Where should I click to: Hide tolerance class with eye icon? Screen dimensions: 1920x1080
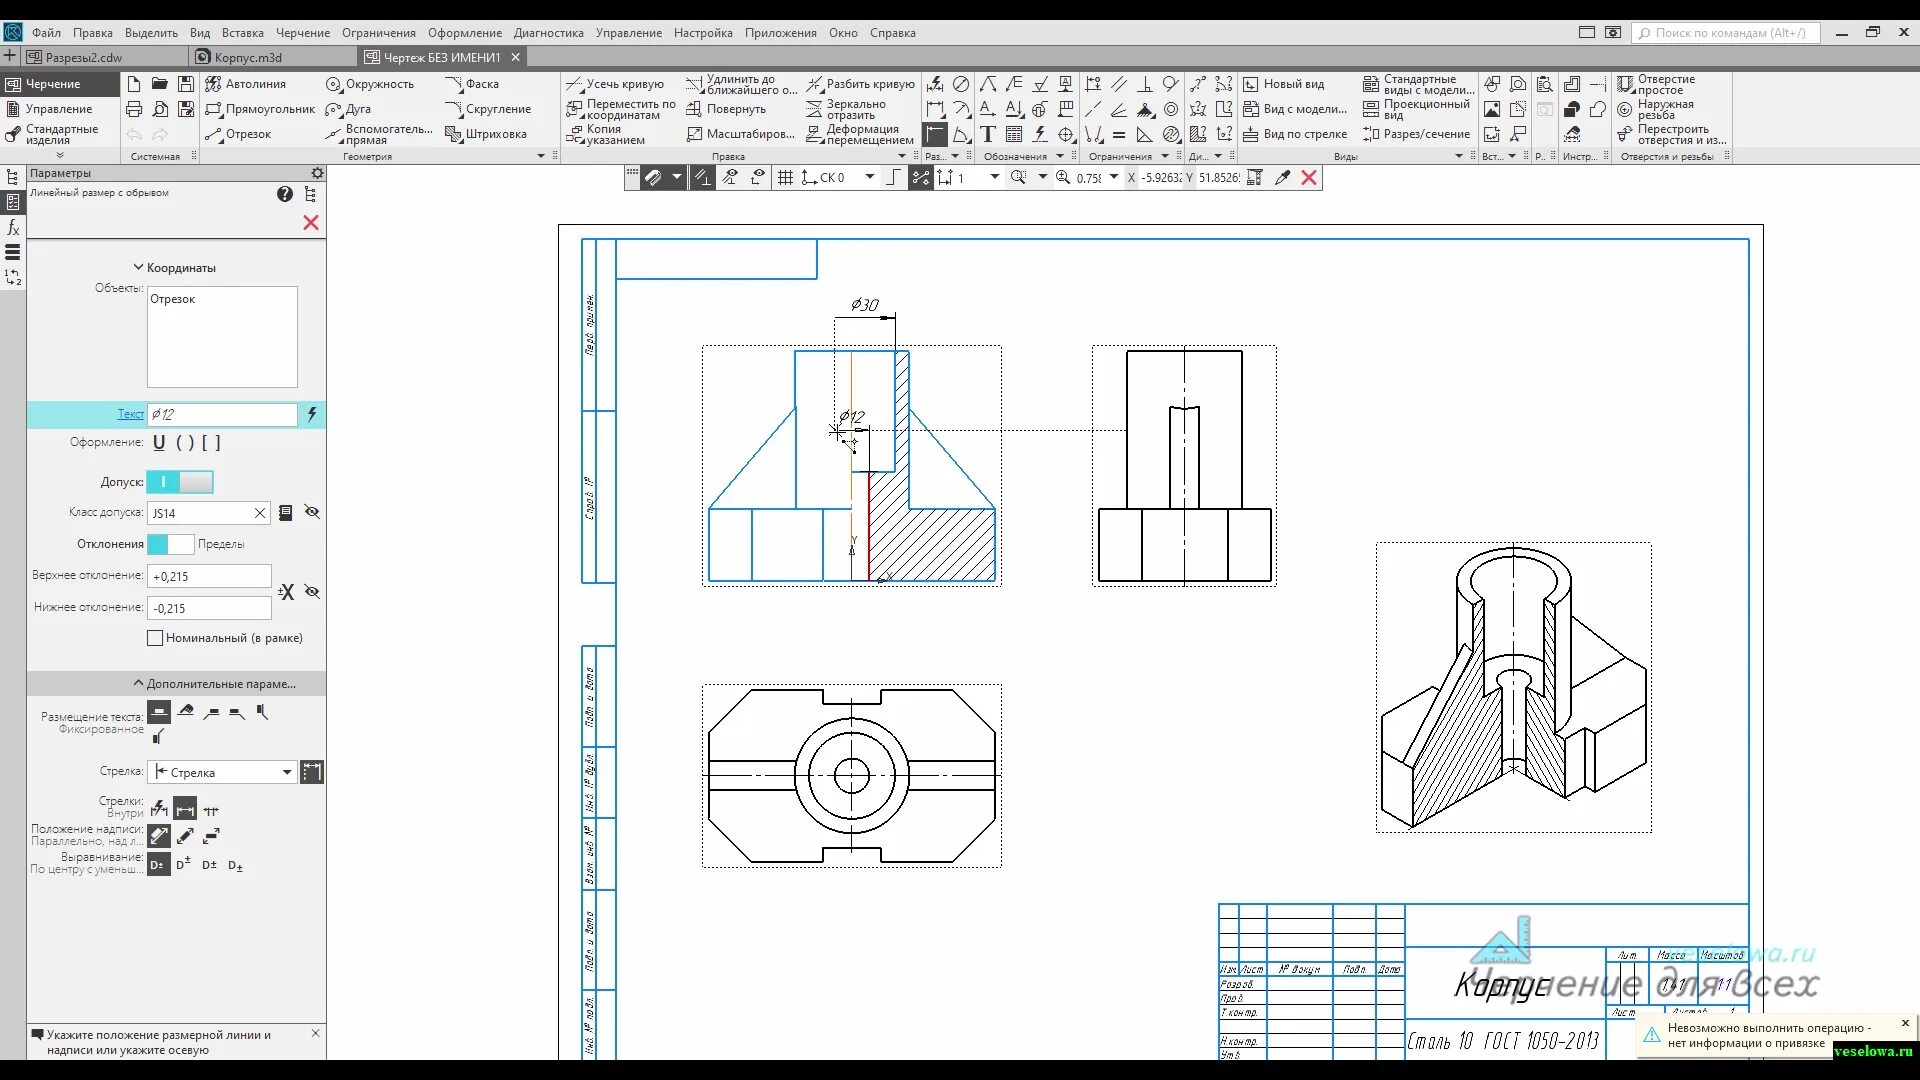coord(312,512)
